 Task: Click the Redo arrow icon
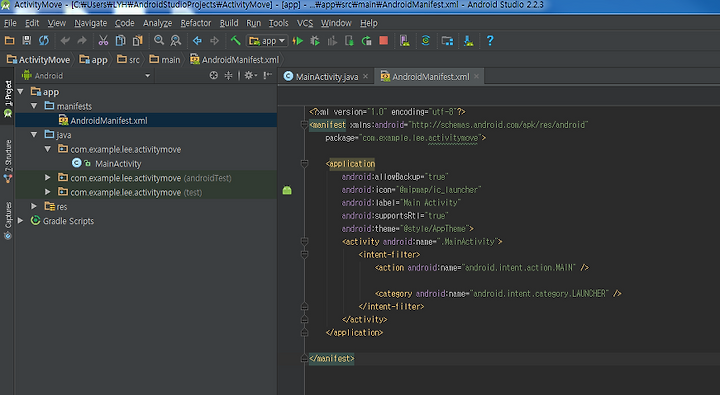pyautogui.click(x=82, y=41)
